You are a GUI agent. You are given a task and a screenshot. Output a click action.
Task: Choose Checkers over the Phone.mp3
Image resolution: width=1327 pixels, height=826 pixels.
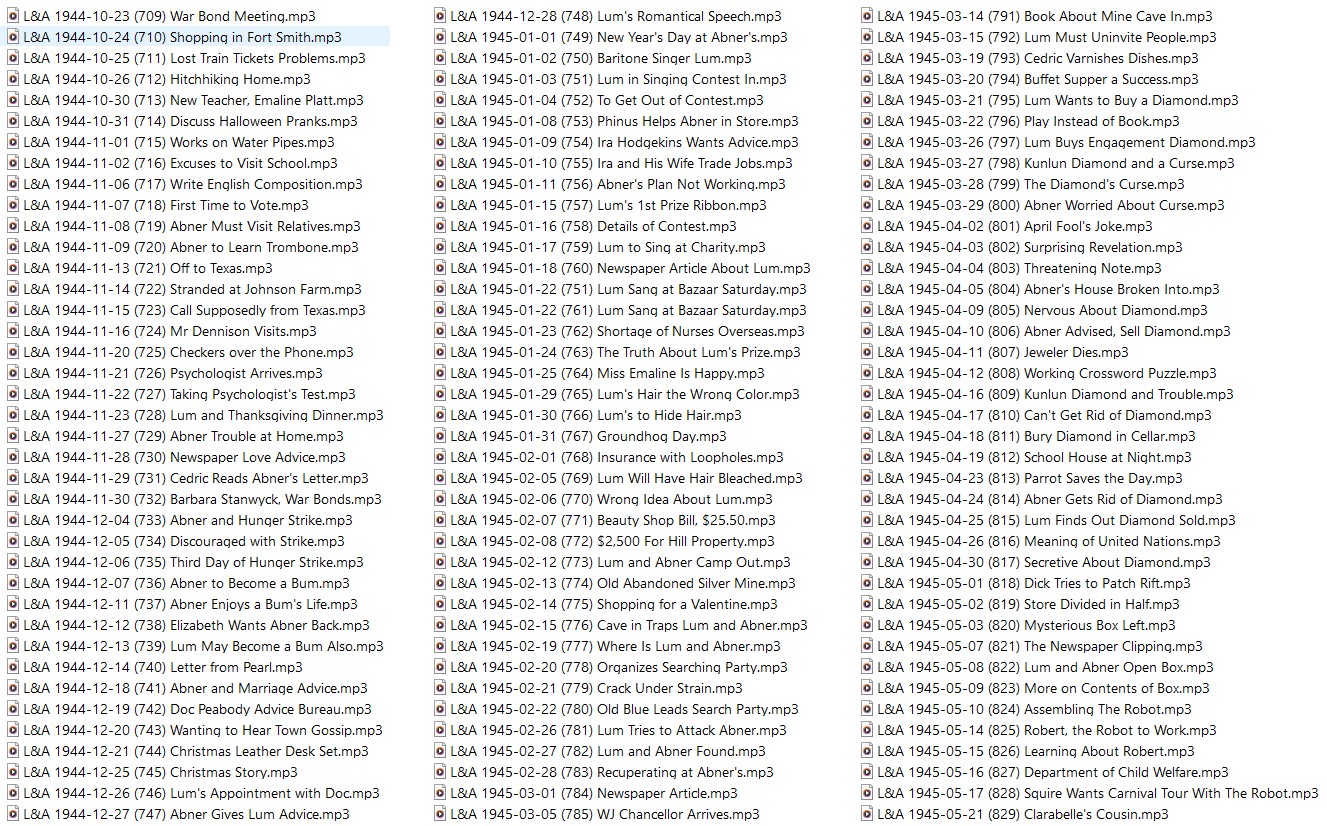click(x=188, y=352)
